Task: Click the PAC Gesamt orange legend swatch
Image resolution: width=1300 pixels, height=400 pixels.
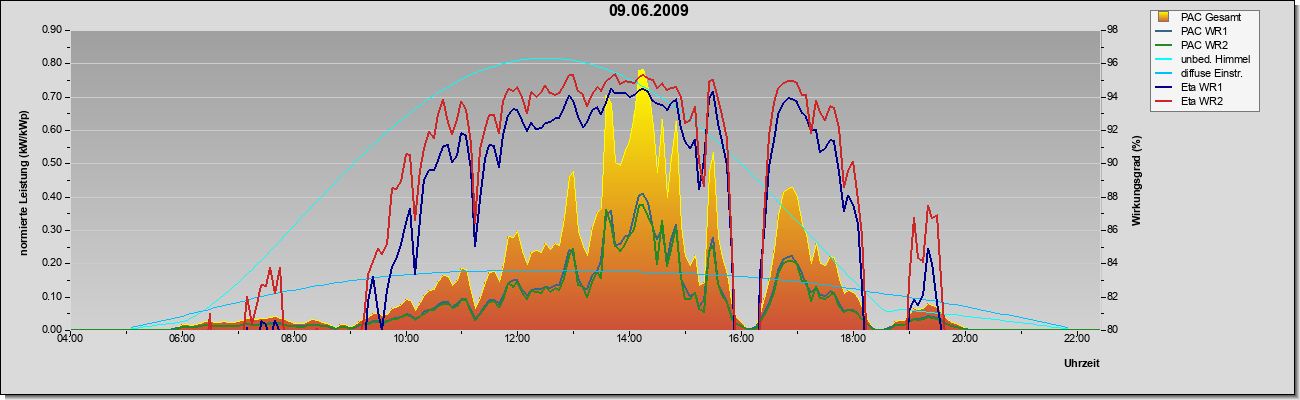Action: 1162,17
